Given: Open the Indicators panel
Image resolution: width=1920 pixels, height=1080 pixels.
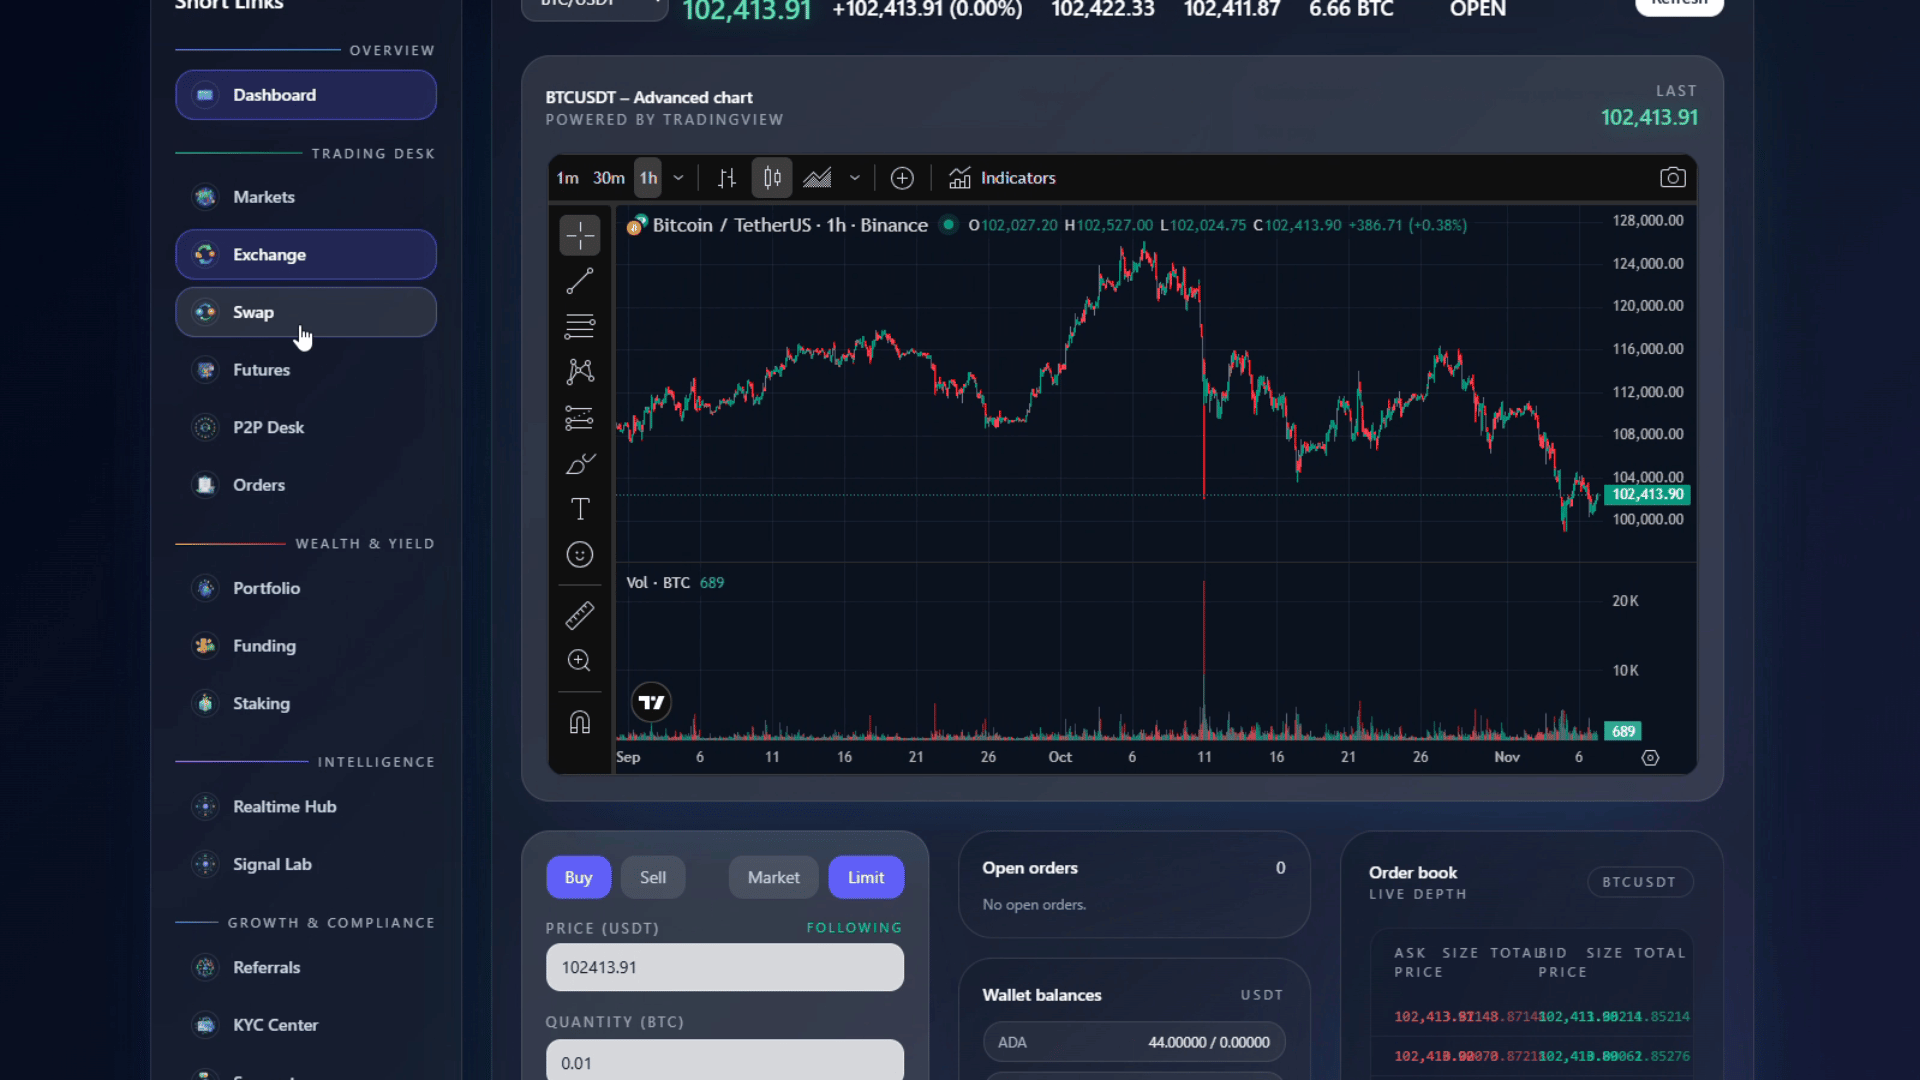Looking at the screenshot, I should click(x=1003, y=178).
